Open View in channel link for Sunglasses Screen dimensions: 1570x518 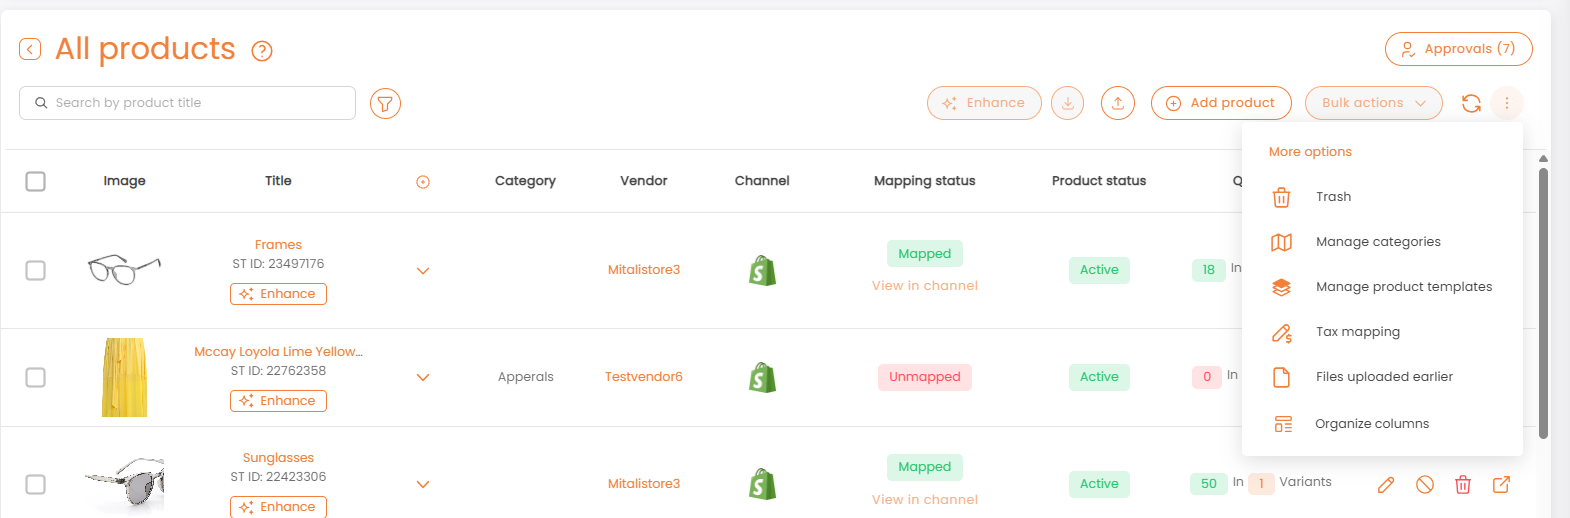pos(925,500)
